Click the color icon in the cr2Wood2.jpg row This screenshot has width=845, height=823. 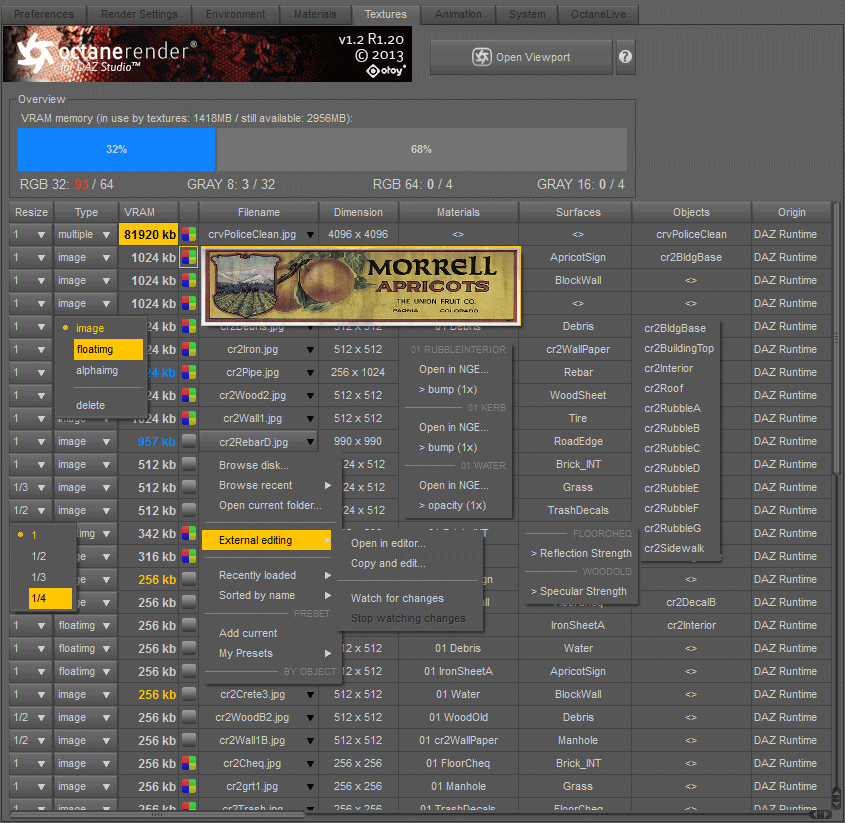coord(189,396)
